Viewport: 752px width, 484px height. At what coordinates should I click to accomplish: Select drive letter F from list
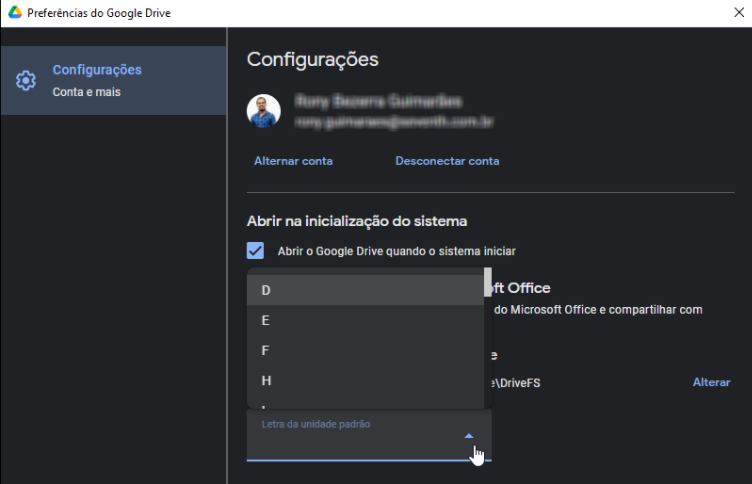coord(365,350)
